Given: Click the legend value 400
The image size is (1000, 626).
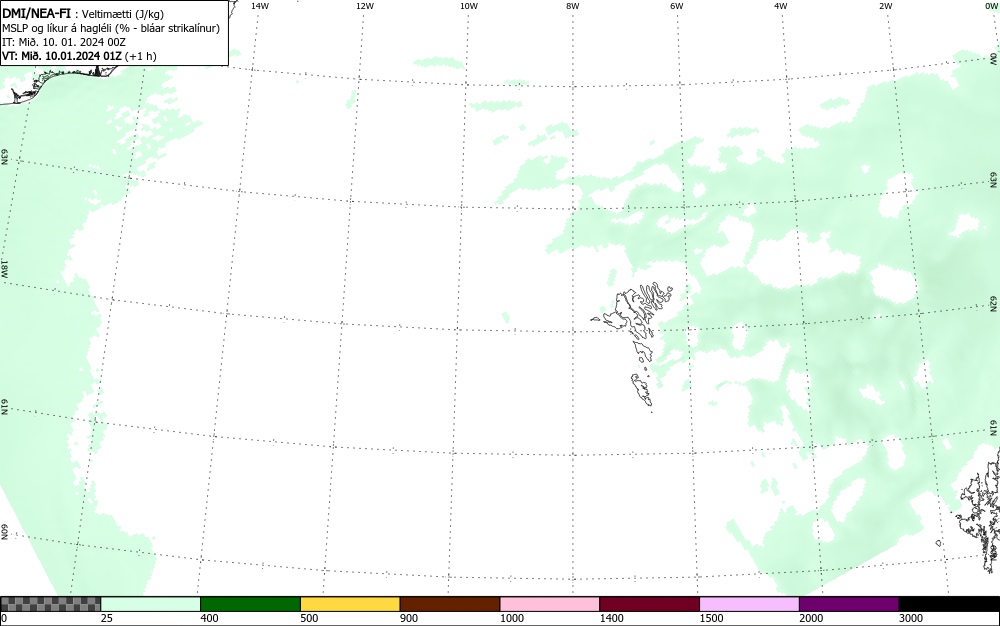Looking at the screenshot, I should (x=209, y=618).
